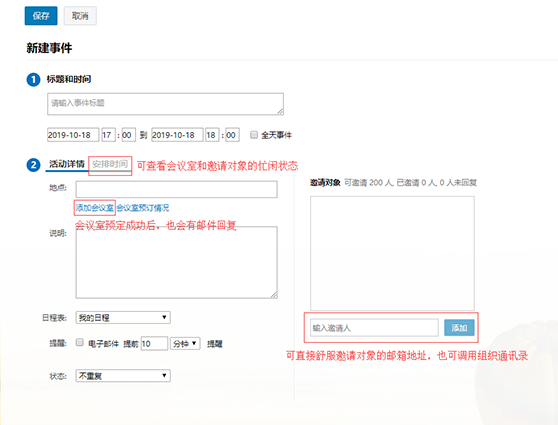Click the start hour box showing 17
This screenshot has height=425, width=558.
(108, 135)
